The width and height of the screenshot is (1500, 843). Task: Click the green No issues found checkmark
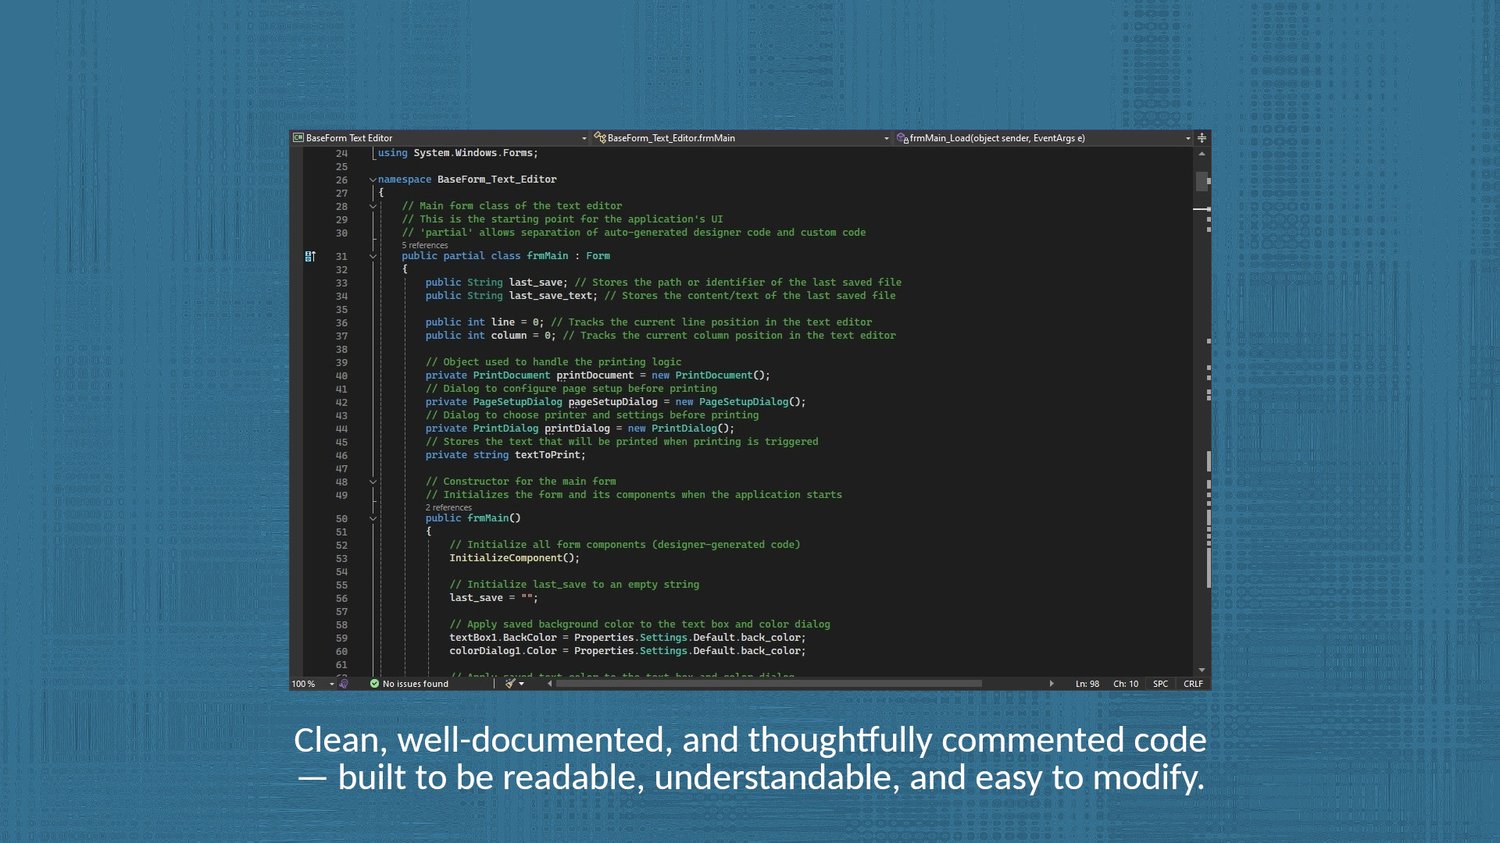(374, 684)
